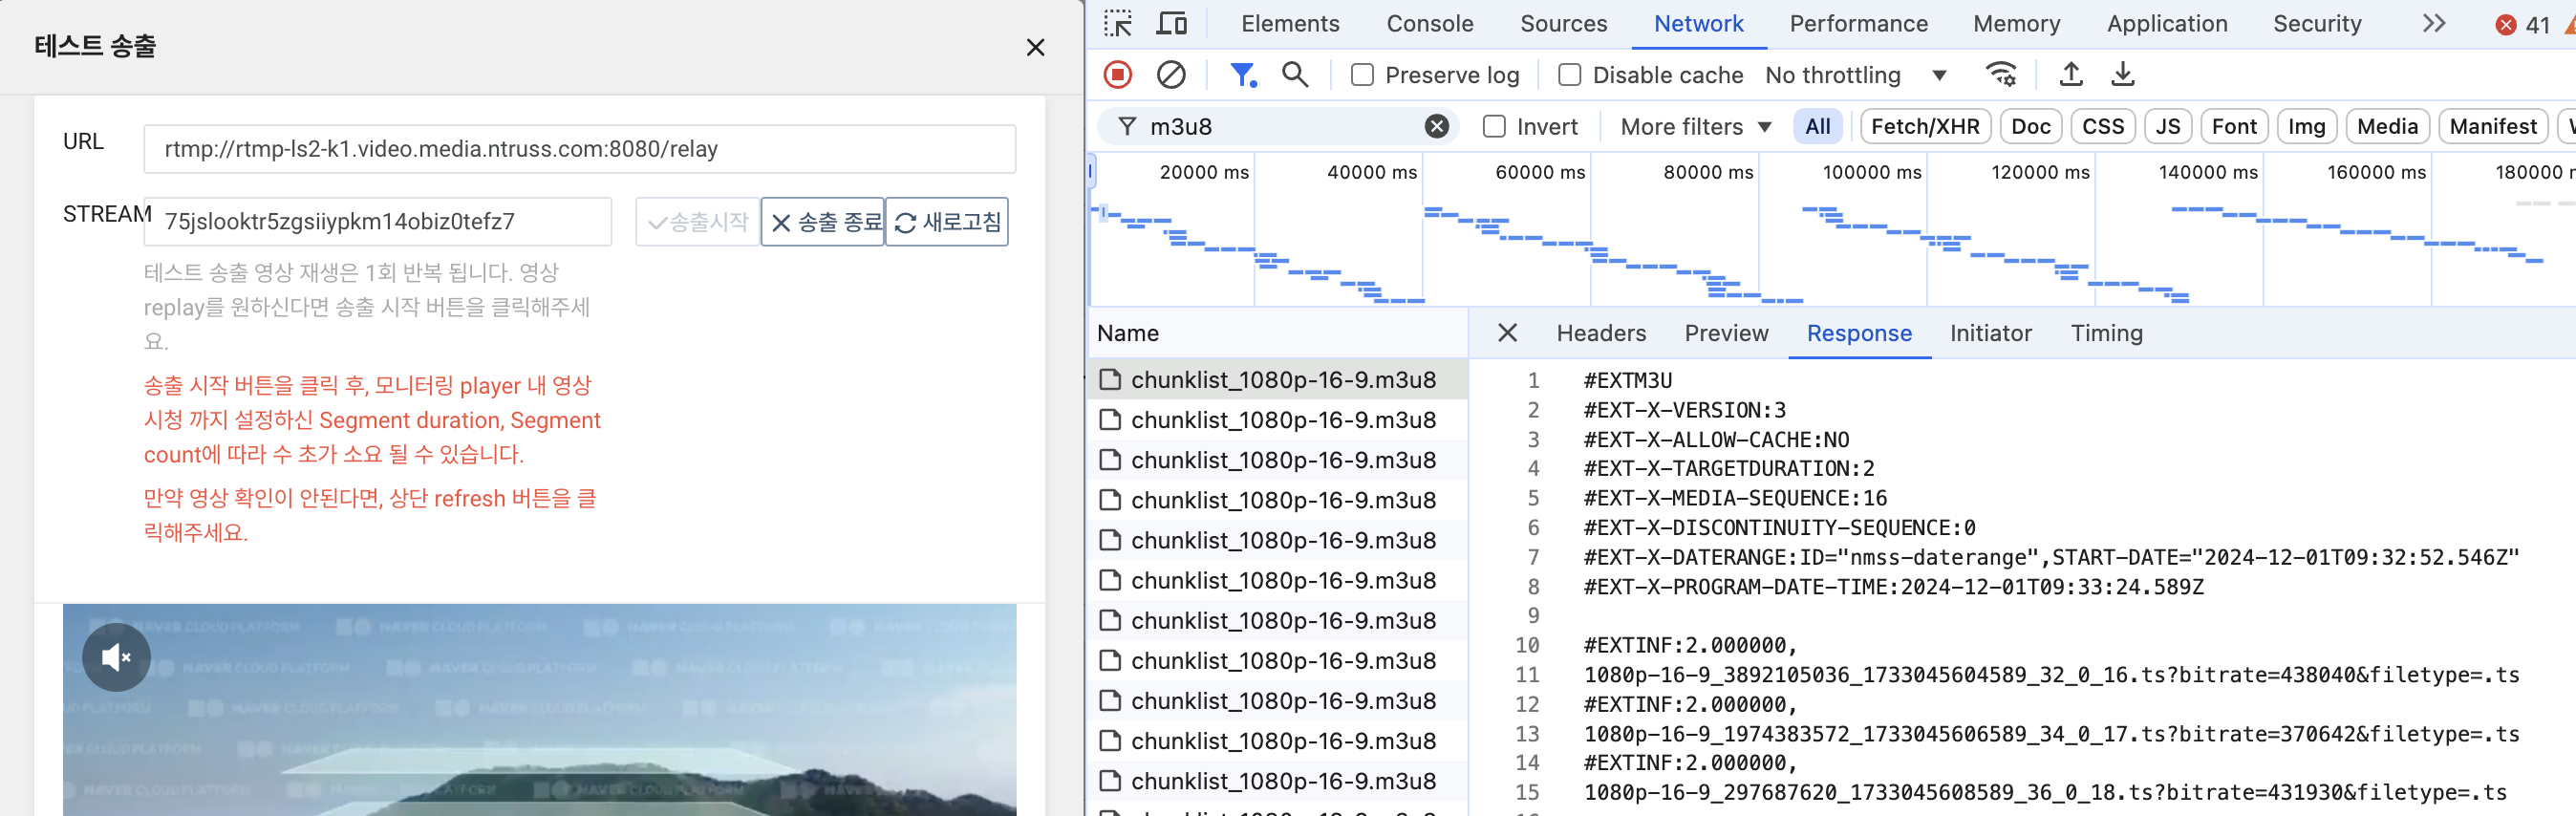Click the disabled 송출시작 button
The width and height of the screenshot is (2576, 816).
(698, 222)
